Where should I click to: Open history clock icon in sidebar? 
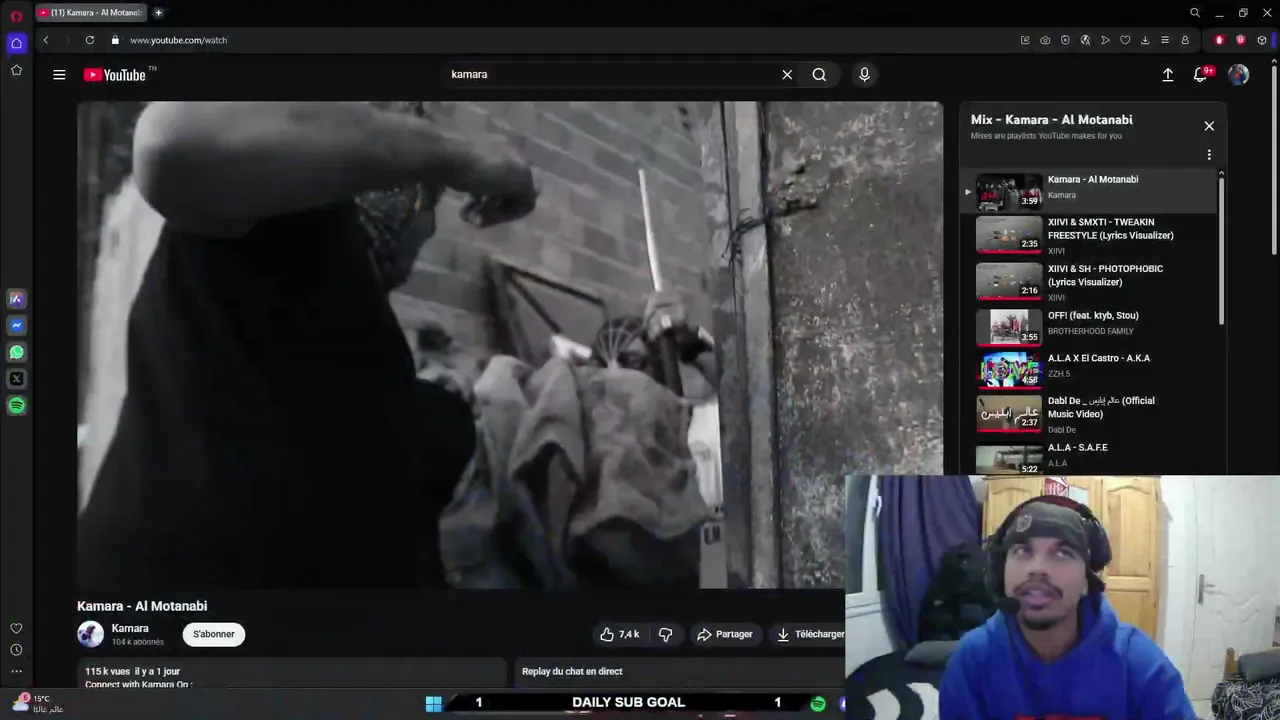click(16, 650)
